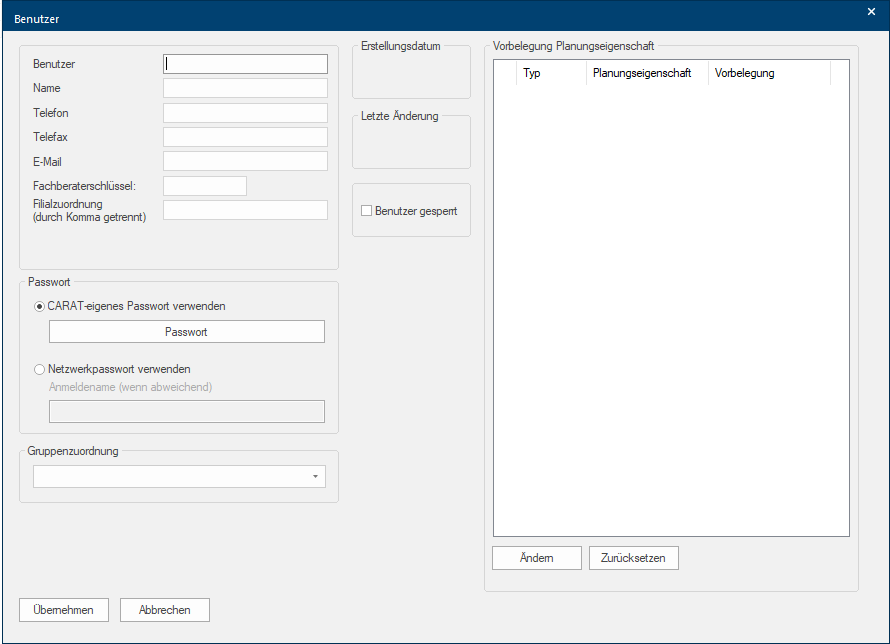
Task: Sort by the Typ column header
Action: (550, 73)
